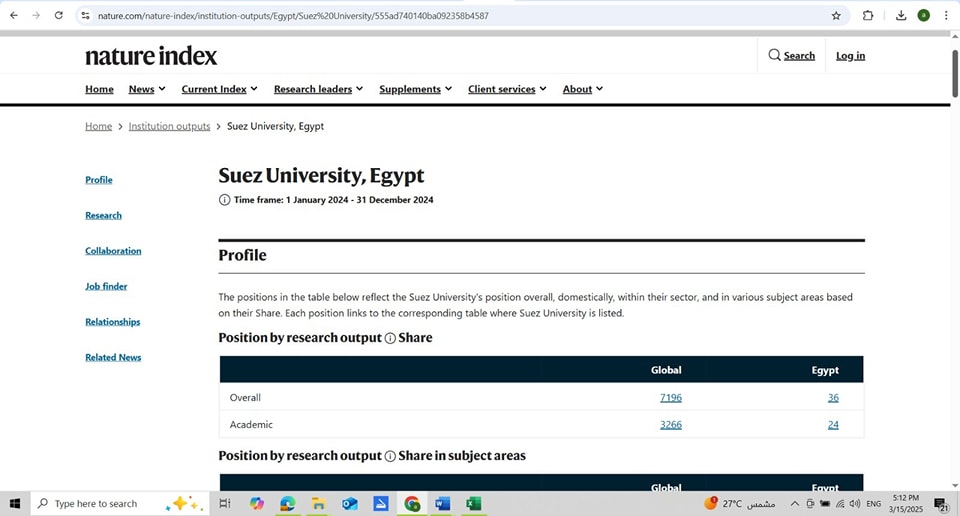Bookmark this page with the star icon
This screenshot has width=960, height=516.
click(x=836, y=16)
